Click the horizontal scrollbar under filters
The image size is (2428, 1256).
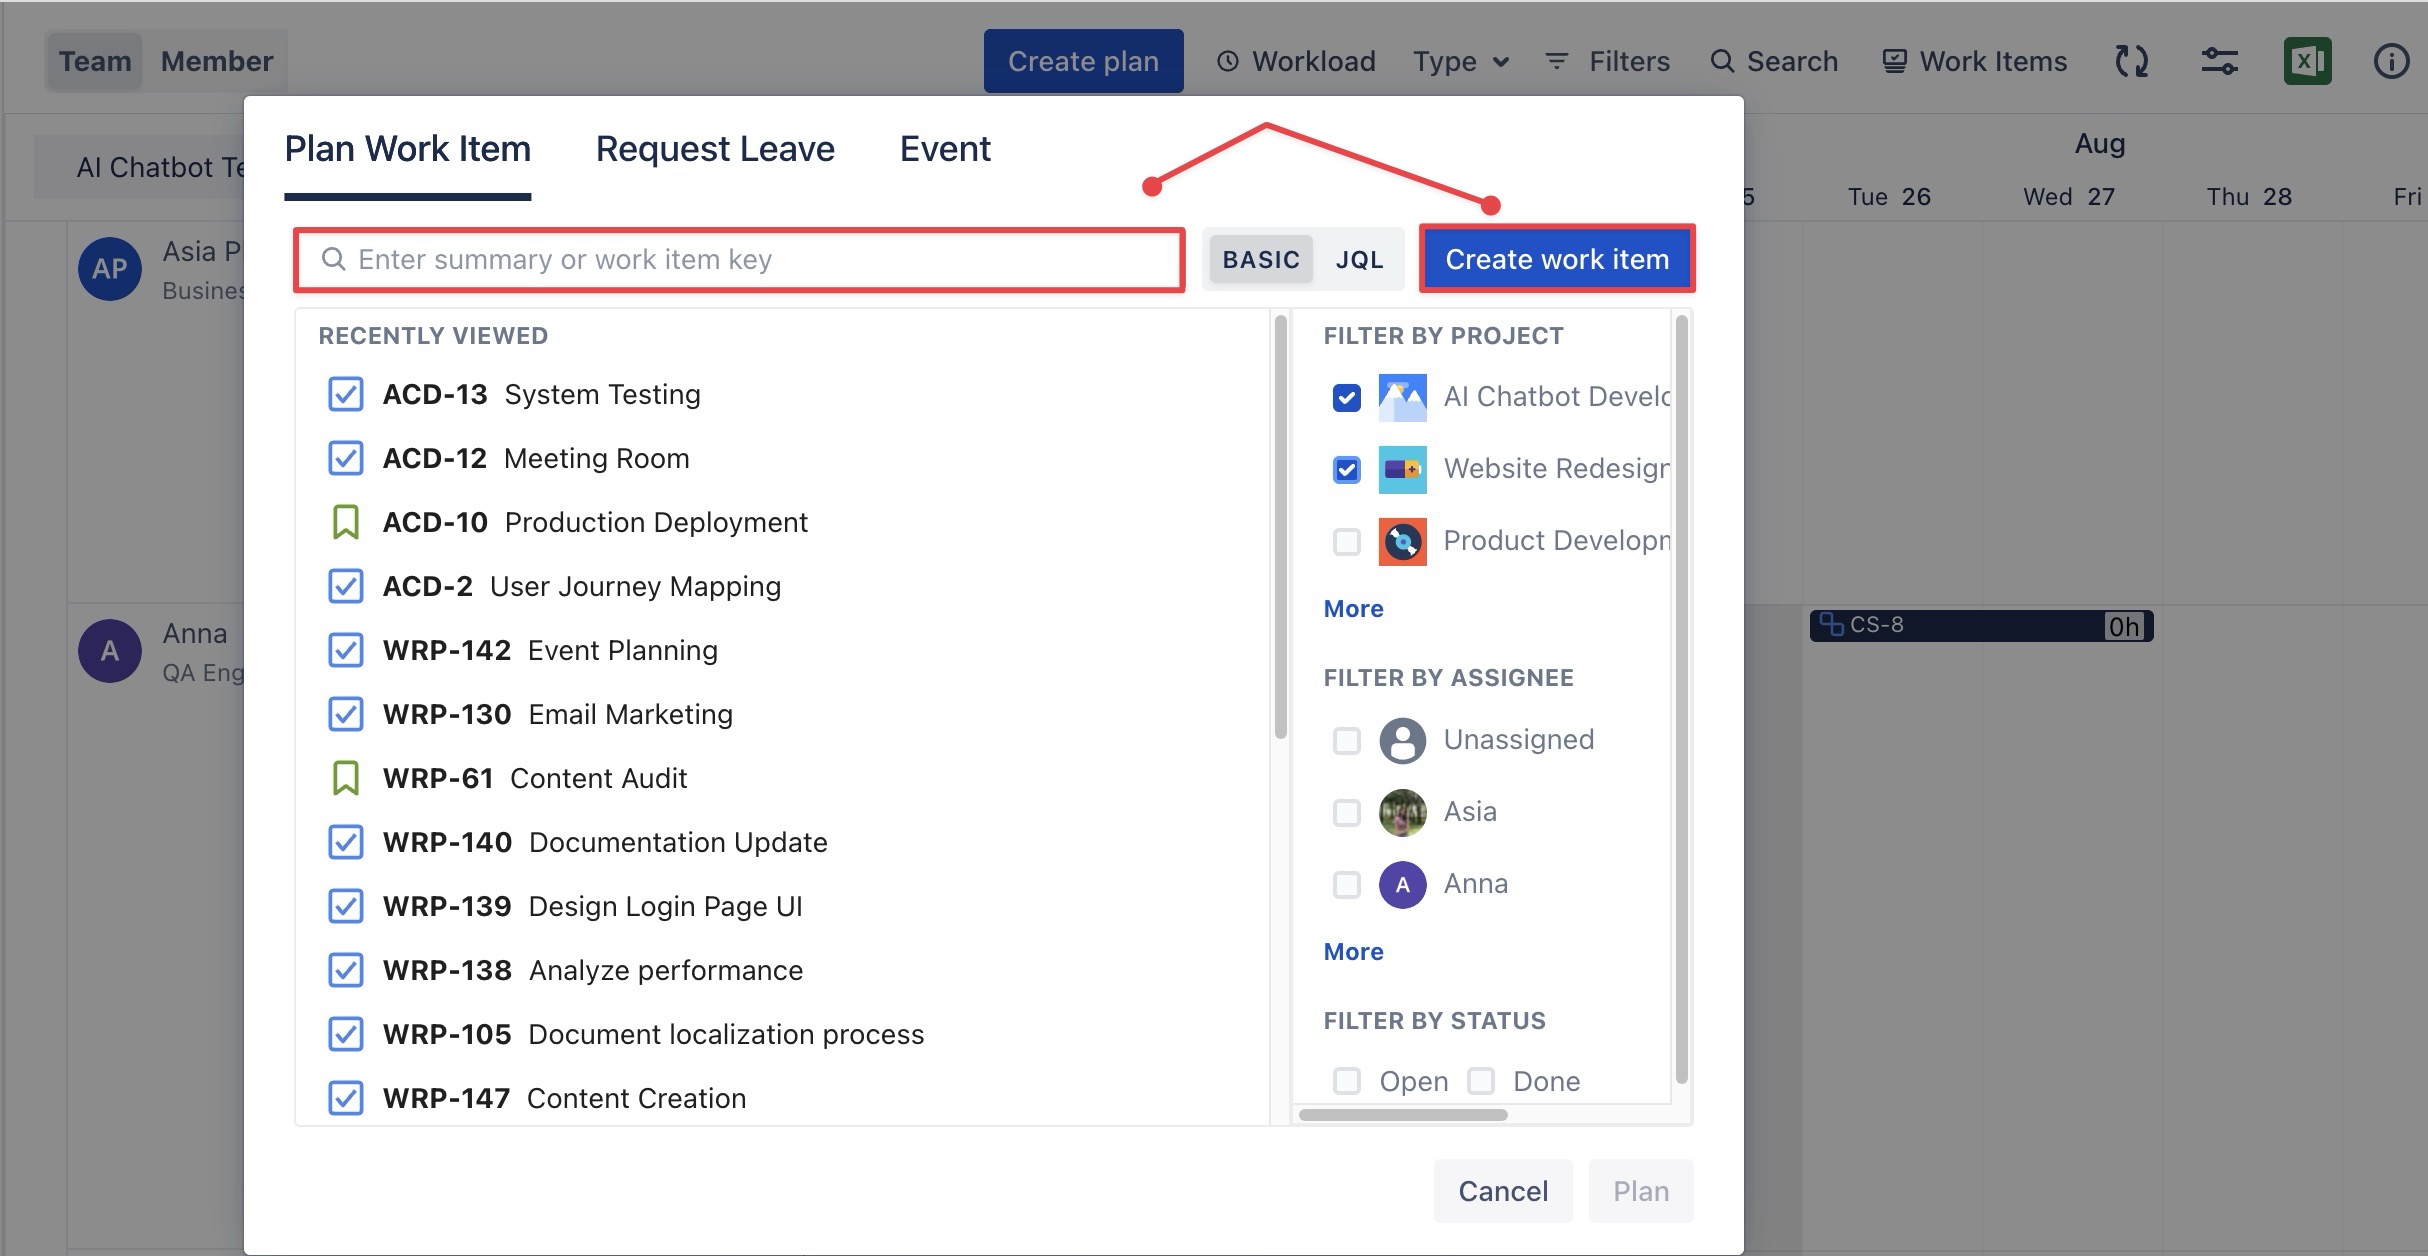pos(1403,1115)
